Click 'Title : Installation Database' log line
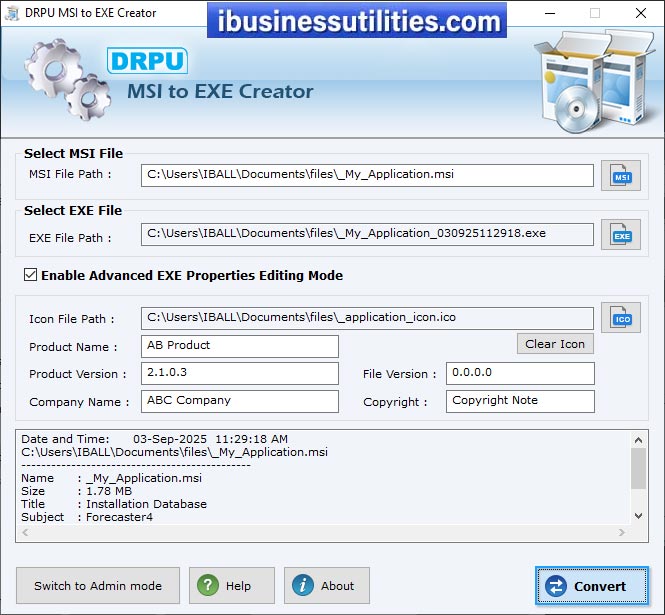The height and width of the screenshot is (615, 665). click(x=114, y=504)
